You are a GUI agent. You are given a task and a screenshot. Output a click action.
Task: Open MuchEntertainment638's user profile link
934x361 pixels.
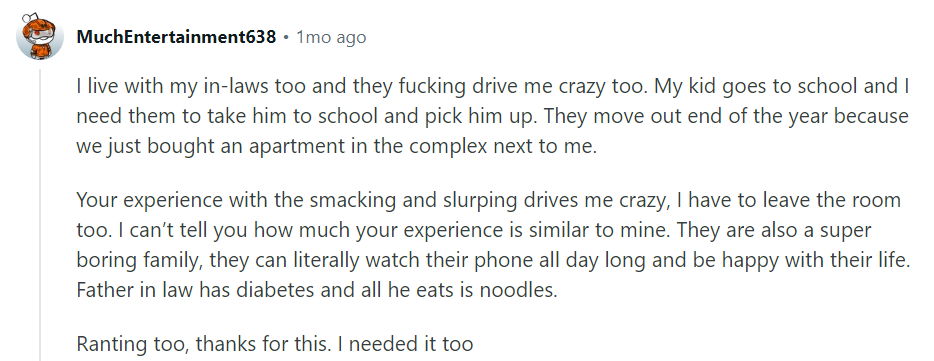coord(176,38)
